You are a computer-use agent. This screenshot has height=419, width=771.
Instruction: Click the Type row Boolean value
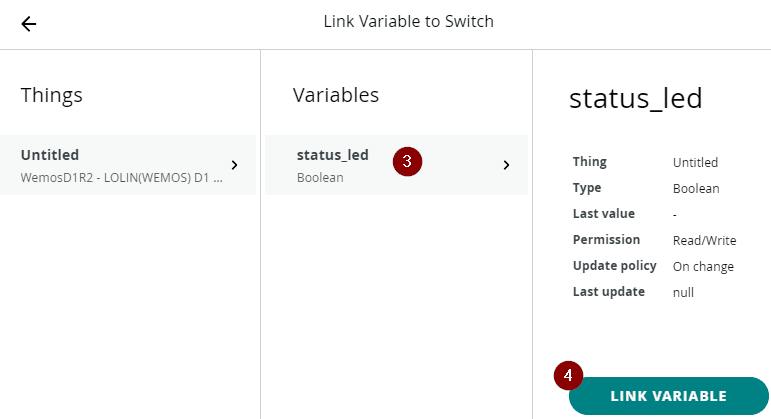coord(696,188)
